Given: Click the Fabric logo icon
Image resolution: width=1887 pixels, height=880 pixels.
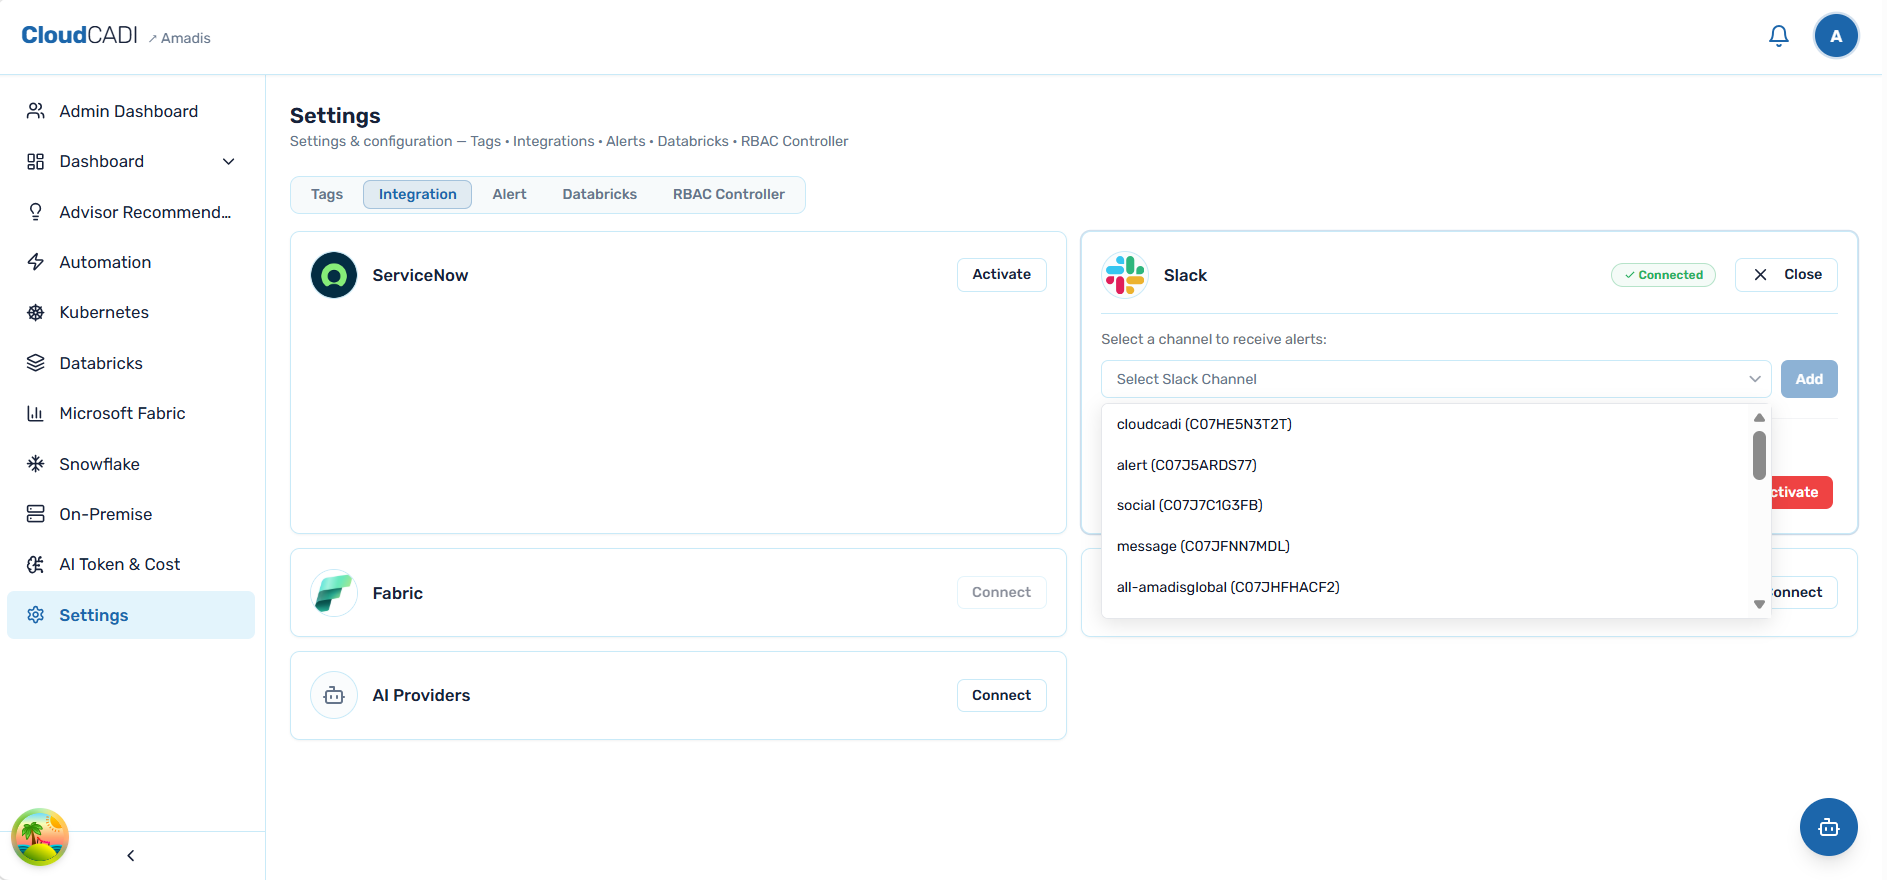Looking at the screenshot, I should click(334, 593).
